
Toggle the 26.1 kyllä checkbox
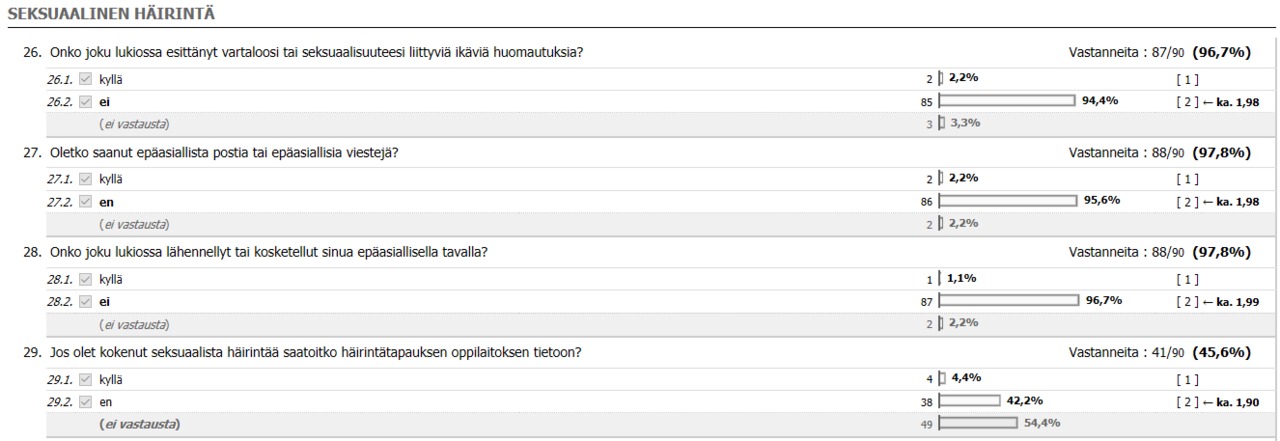(x=85, y=79)
